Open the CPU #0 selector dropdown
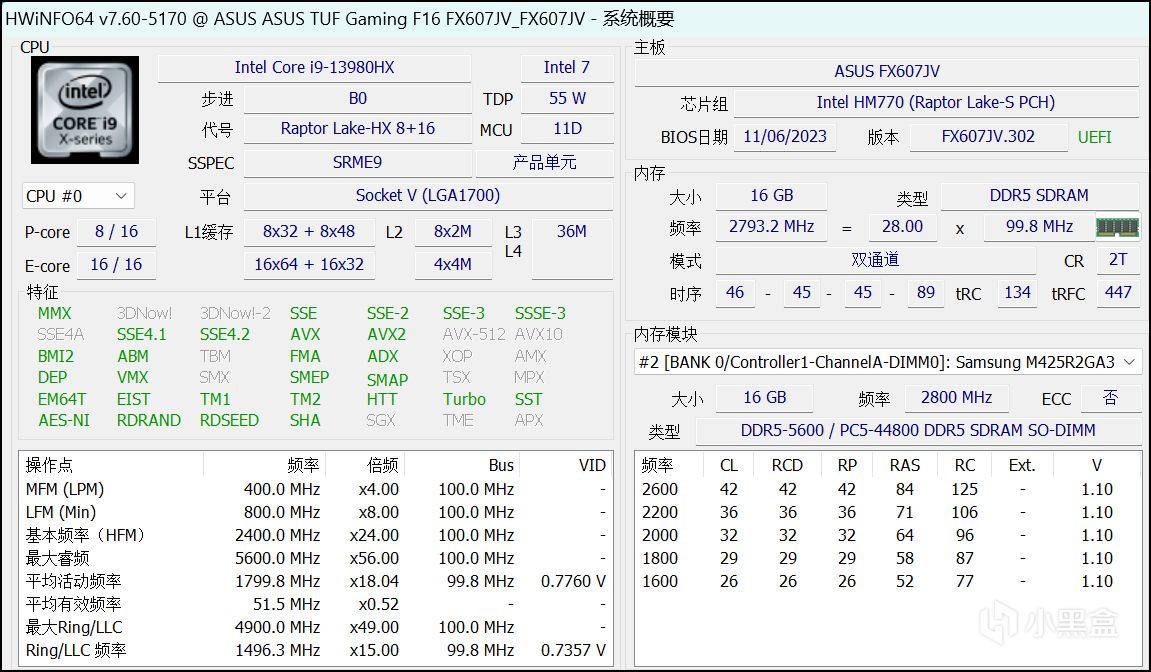 (78, 196)
